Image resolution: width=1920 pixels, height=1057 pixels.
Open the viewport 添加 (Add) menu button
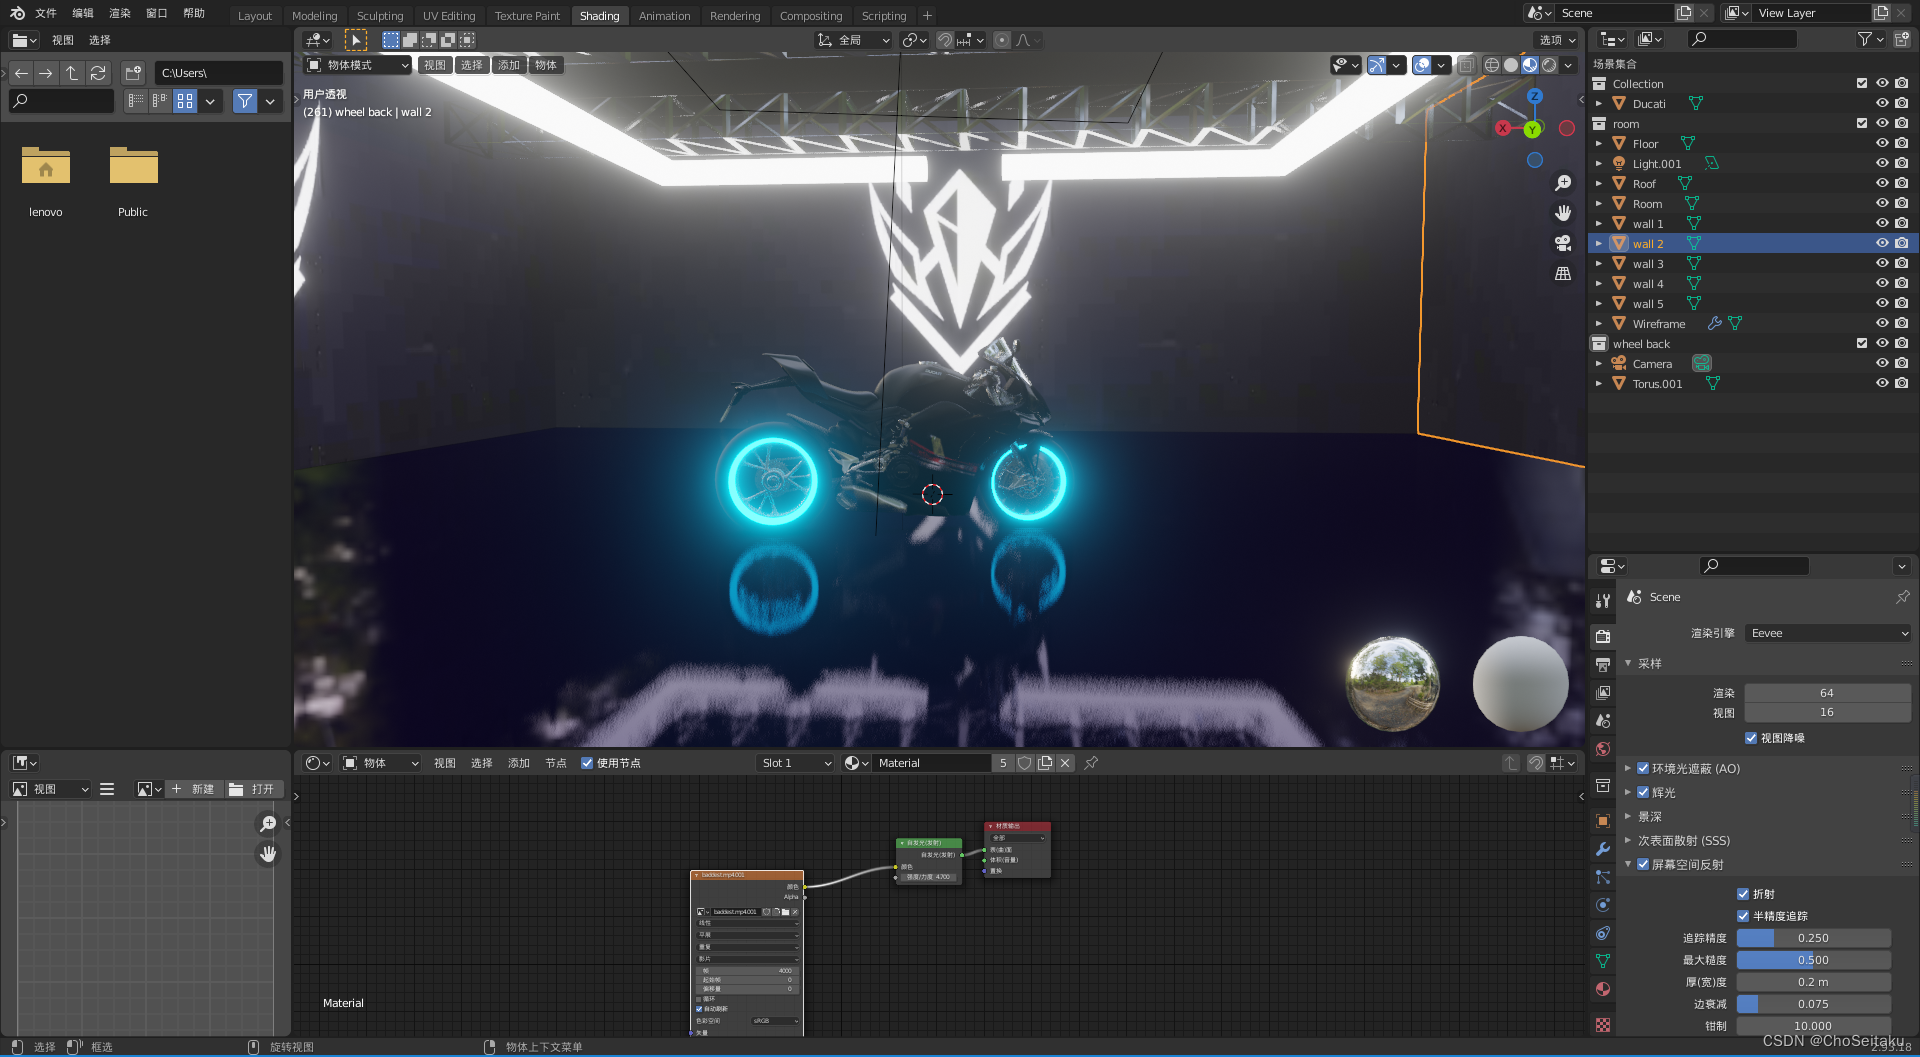(x=509, y=65)
